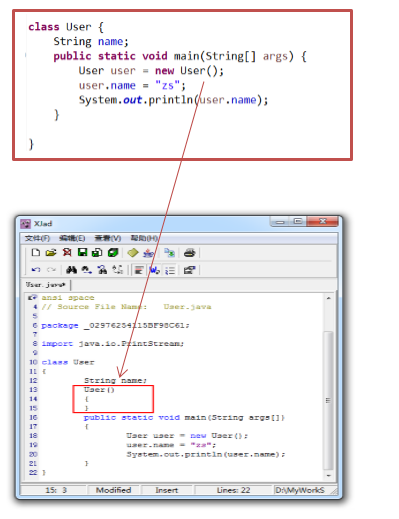This screenshot has height=519, width=399.
Task: Click the Find Next binoculars icon
Action: coord(87,270)
